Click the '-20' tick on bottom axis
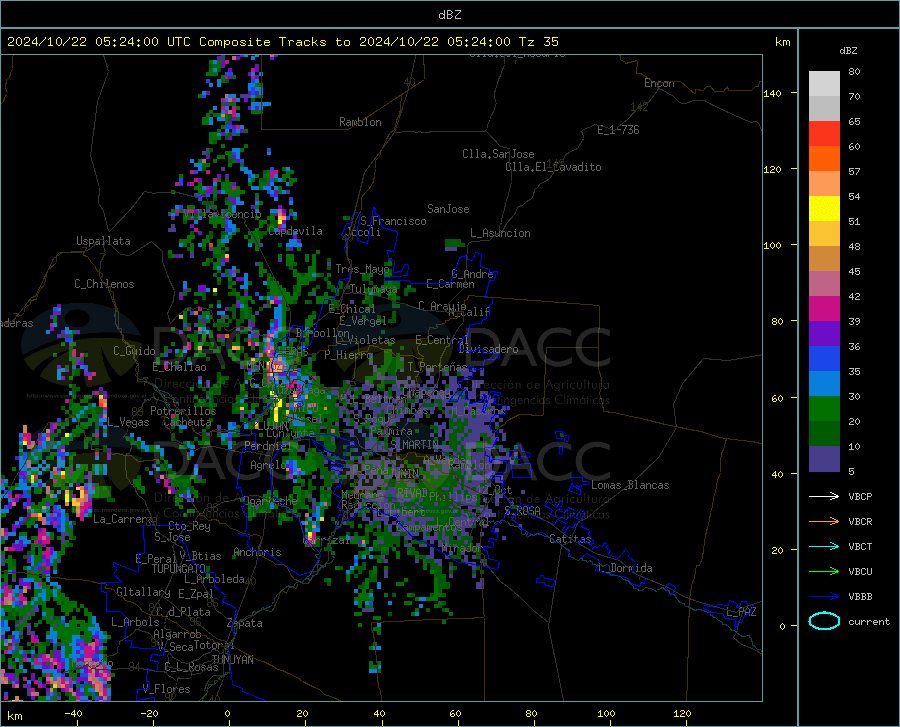The image size is (900, 727). 149,714
